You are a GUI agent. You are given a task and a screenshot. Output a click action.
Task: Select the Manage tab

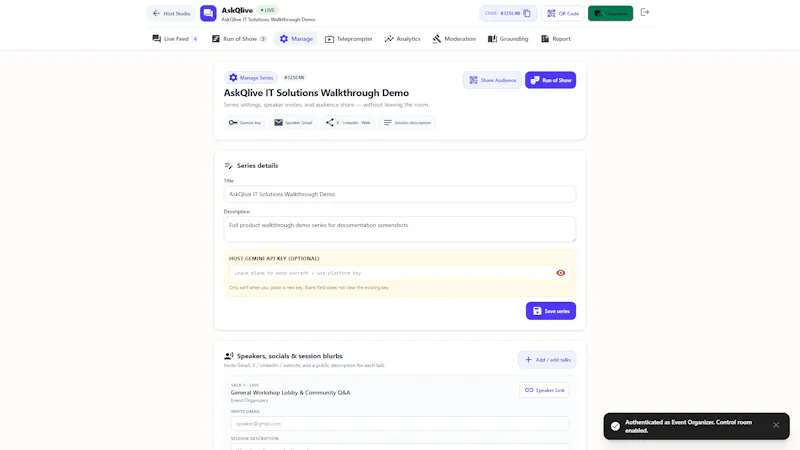296,39
